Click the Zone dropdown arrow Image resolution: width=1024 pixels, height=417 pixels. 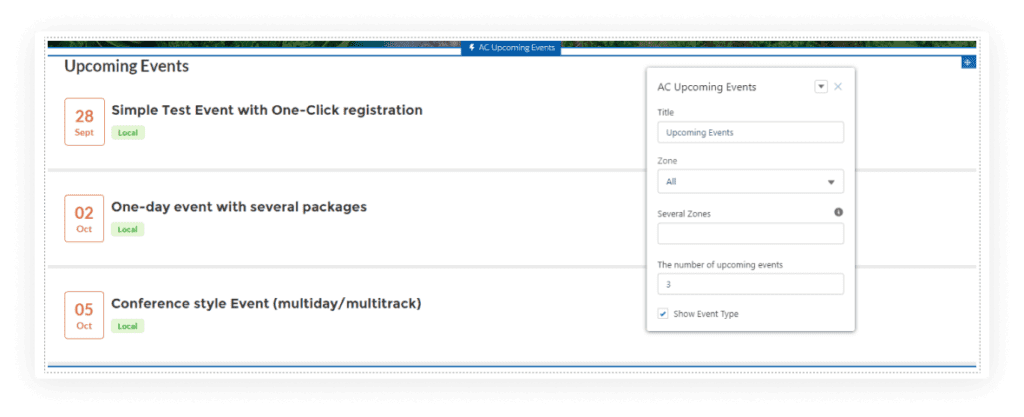831,182
